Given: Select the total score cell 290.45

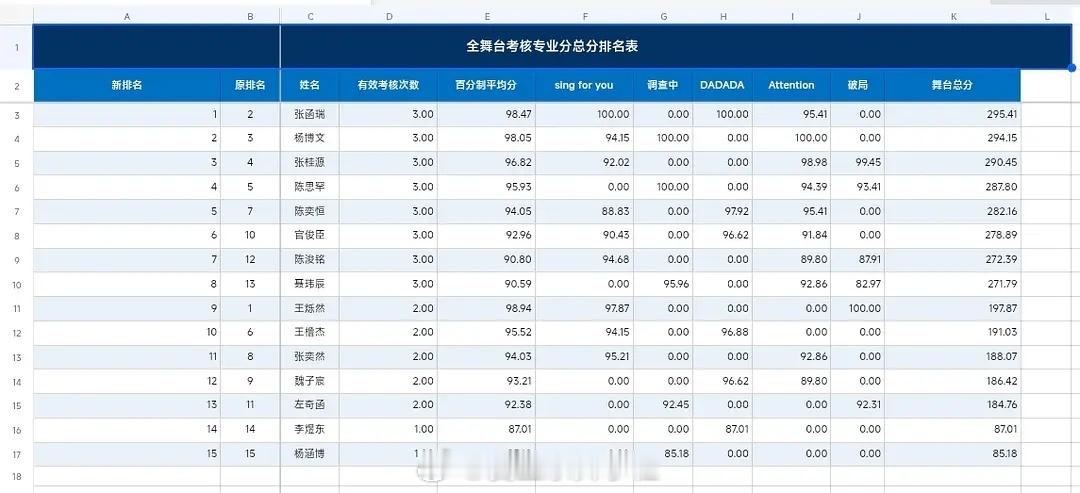Looking at the screenshot, I should point(953,162).
